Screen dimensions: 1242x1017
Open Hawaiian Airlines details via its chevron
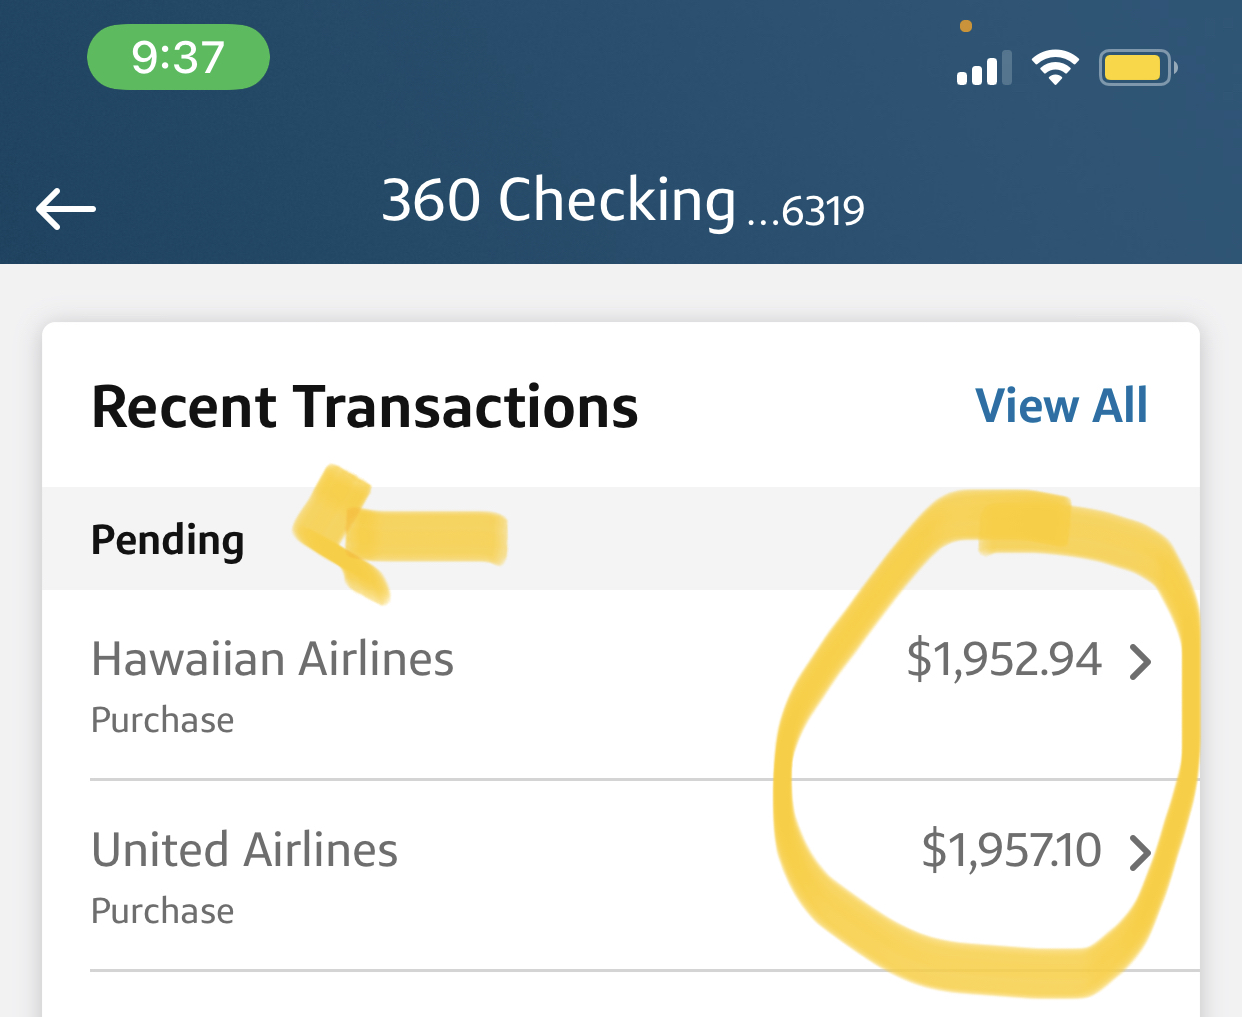pos(1140,662)
